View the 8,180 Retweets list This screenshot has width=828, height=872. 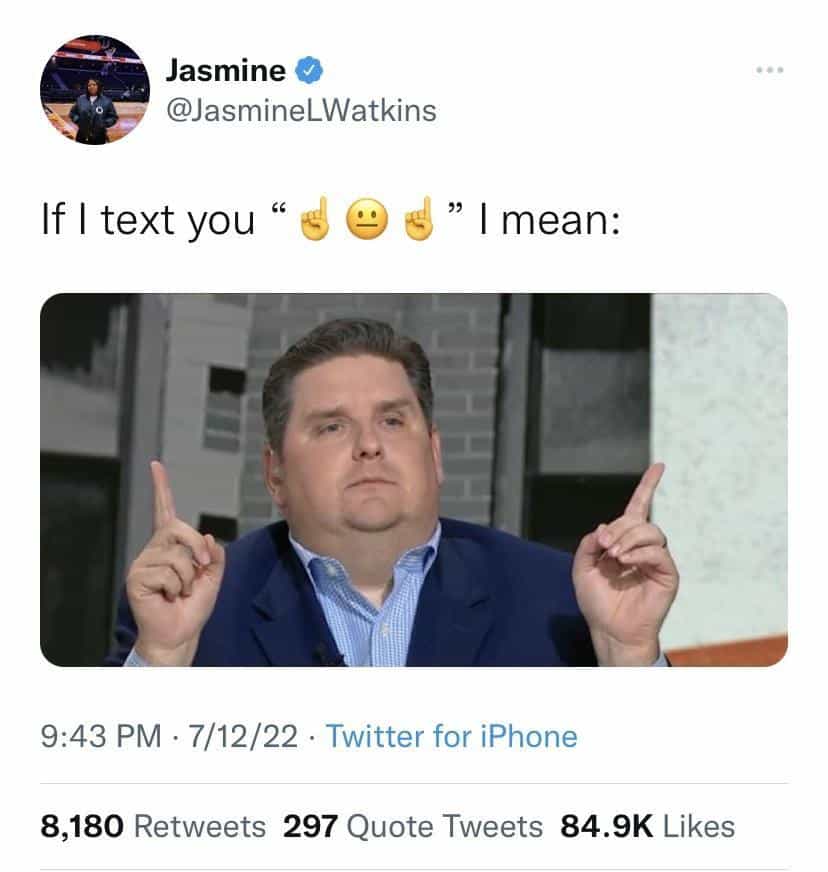[x=153, y=826]
